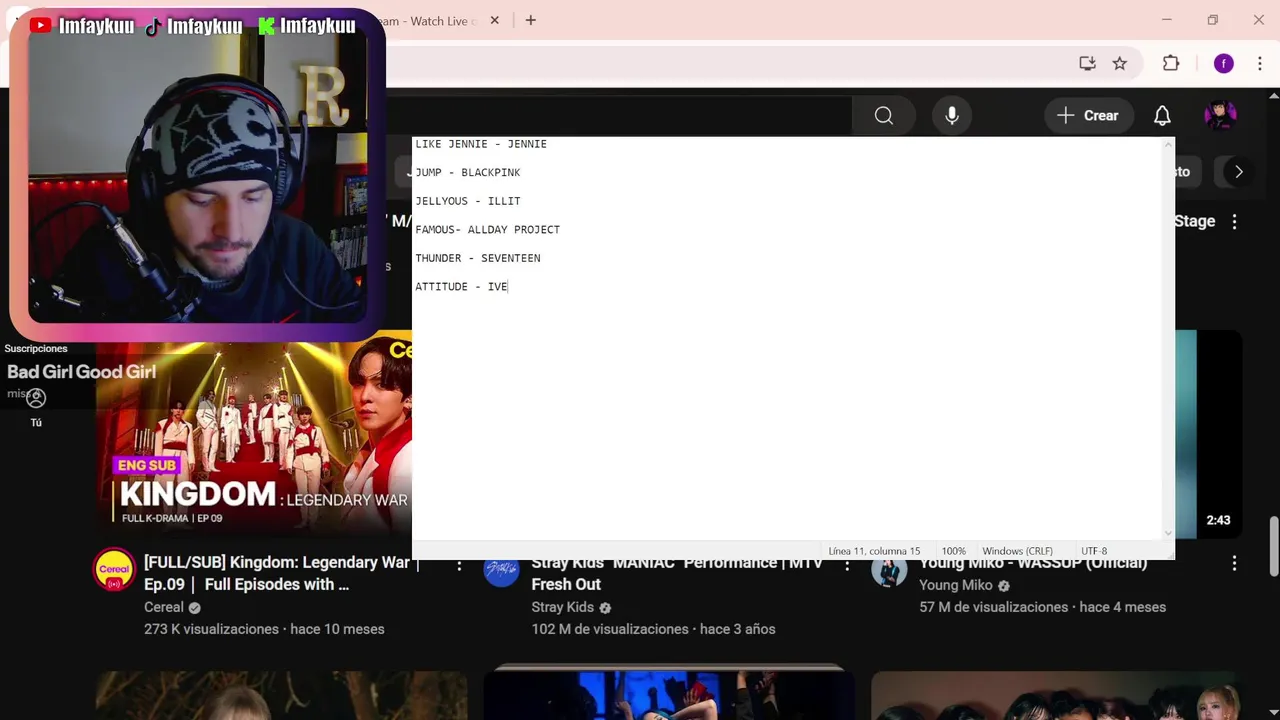Click the ATTITUDE - IVE line
1280x720 pixels.
click(x=461, y=286)
